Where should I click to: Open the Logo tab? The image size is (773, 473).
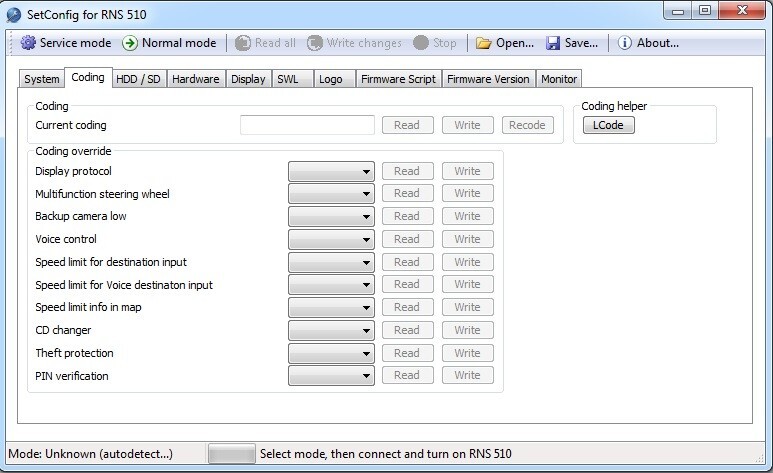(334, 79)
